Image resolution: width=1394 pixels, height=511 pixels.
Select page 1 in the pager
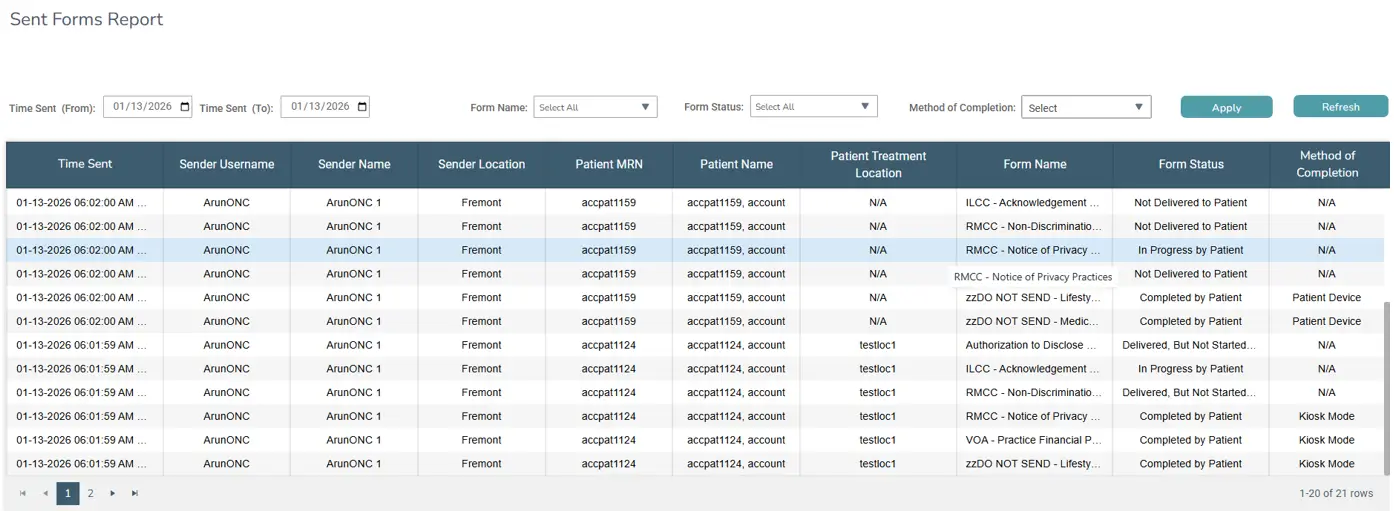coord(68,493)
